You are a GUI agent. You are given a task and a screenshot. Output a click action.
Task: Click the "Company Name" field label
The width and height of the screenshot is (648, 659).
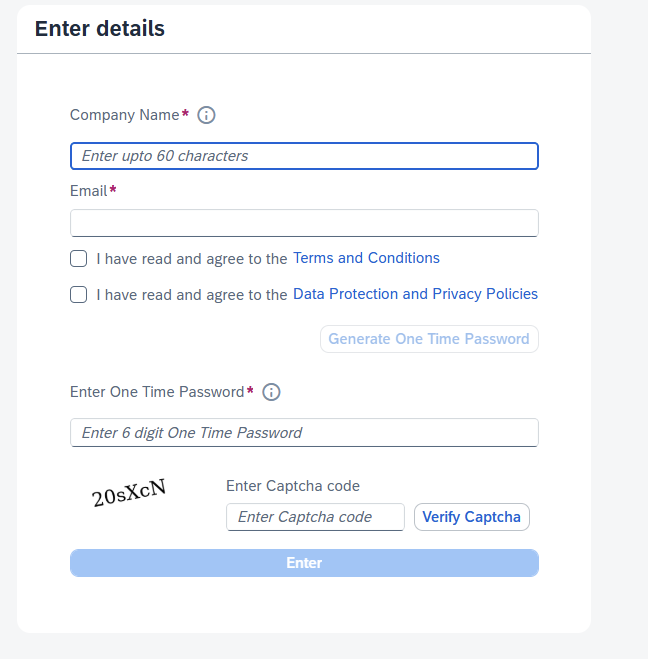tap(124, 115)
